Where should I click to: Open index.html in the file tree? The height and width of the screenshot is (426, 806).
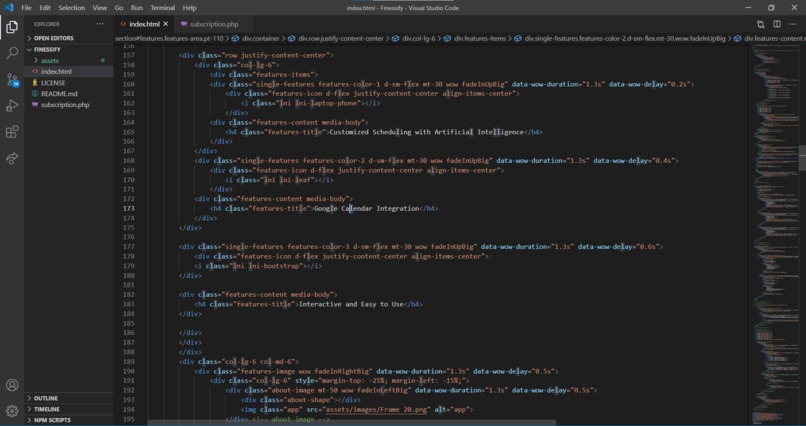(69, 71)
